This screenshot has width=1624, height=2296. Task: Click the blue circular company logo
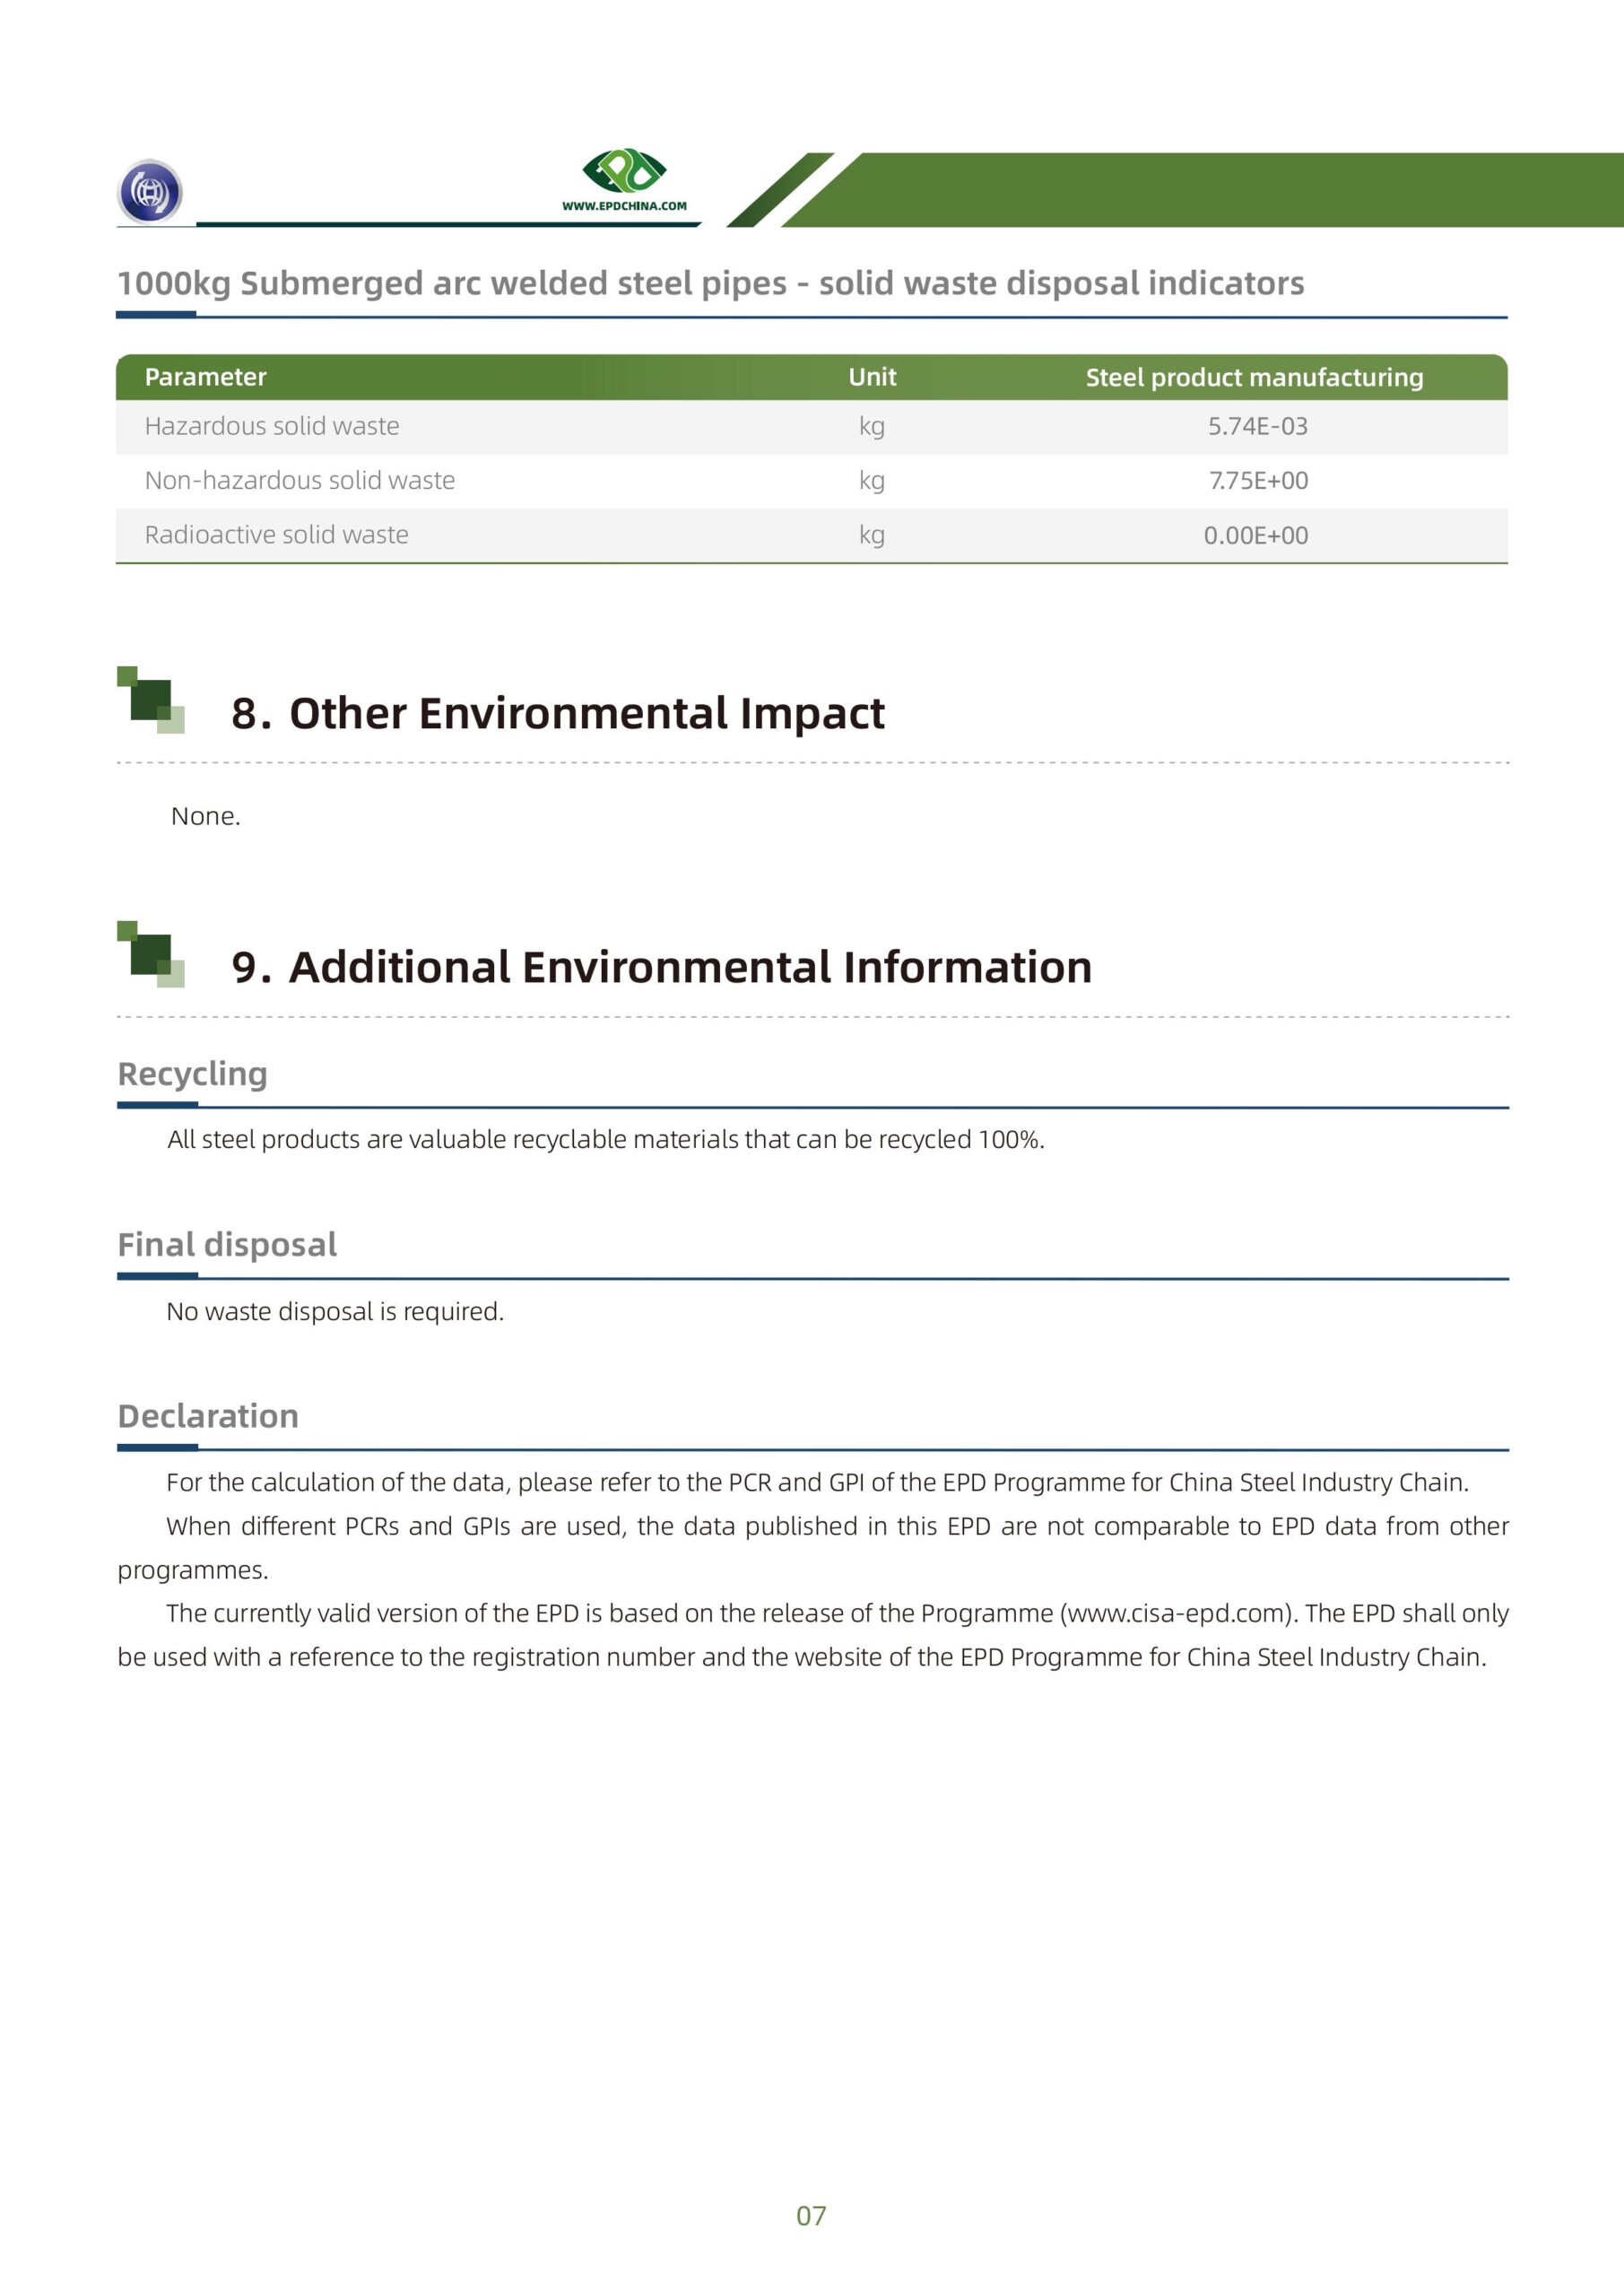[x=150, y=191]
